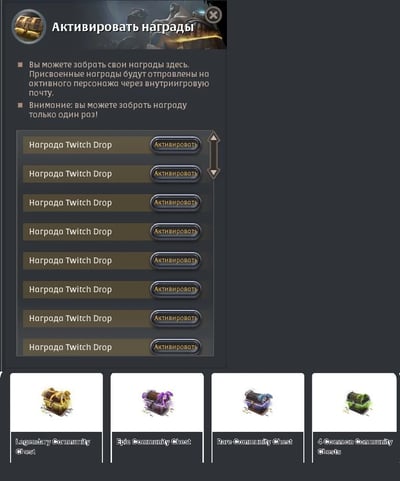
Task: Select the green Common Community Chest icon
Action: pos(358,403)
